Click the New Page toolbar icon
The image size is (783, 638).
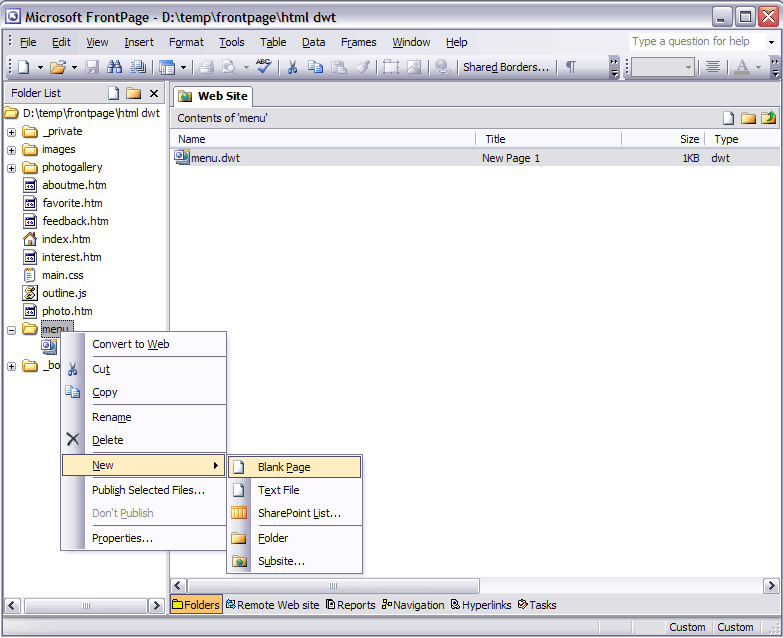pos(24,67)
